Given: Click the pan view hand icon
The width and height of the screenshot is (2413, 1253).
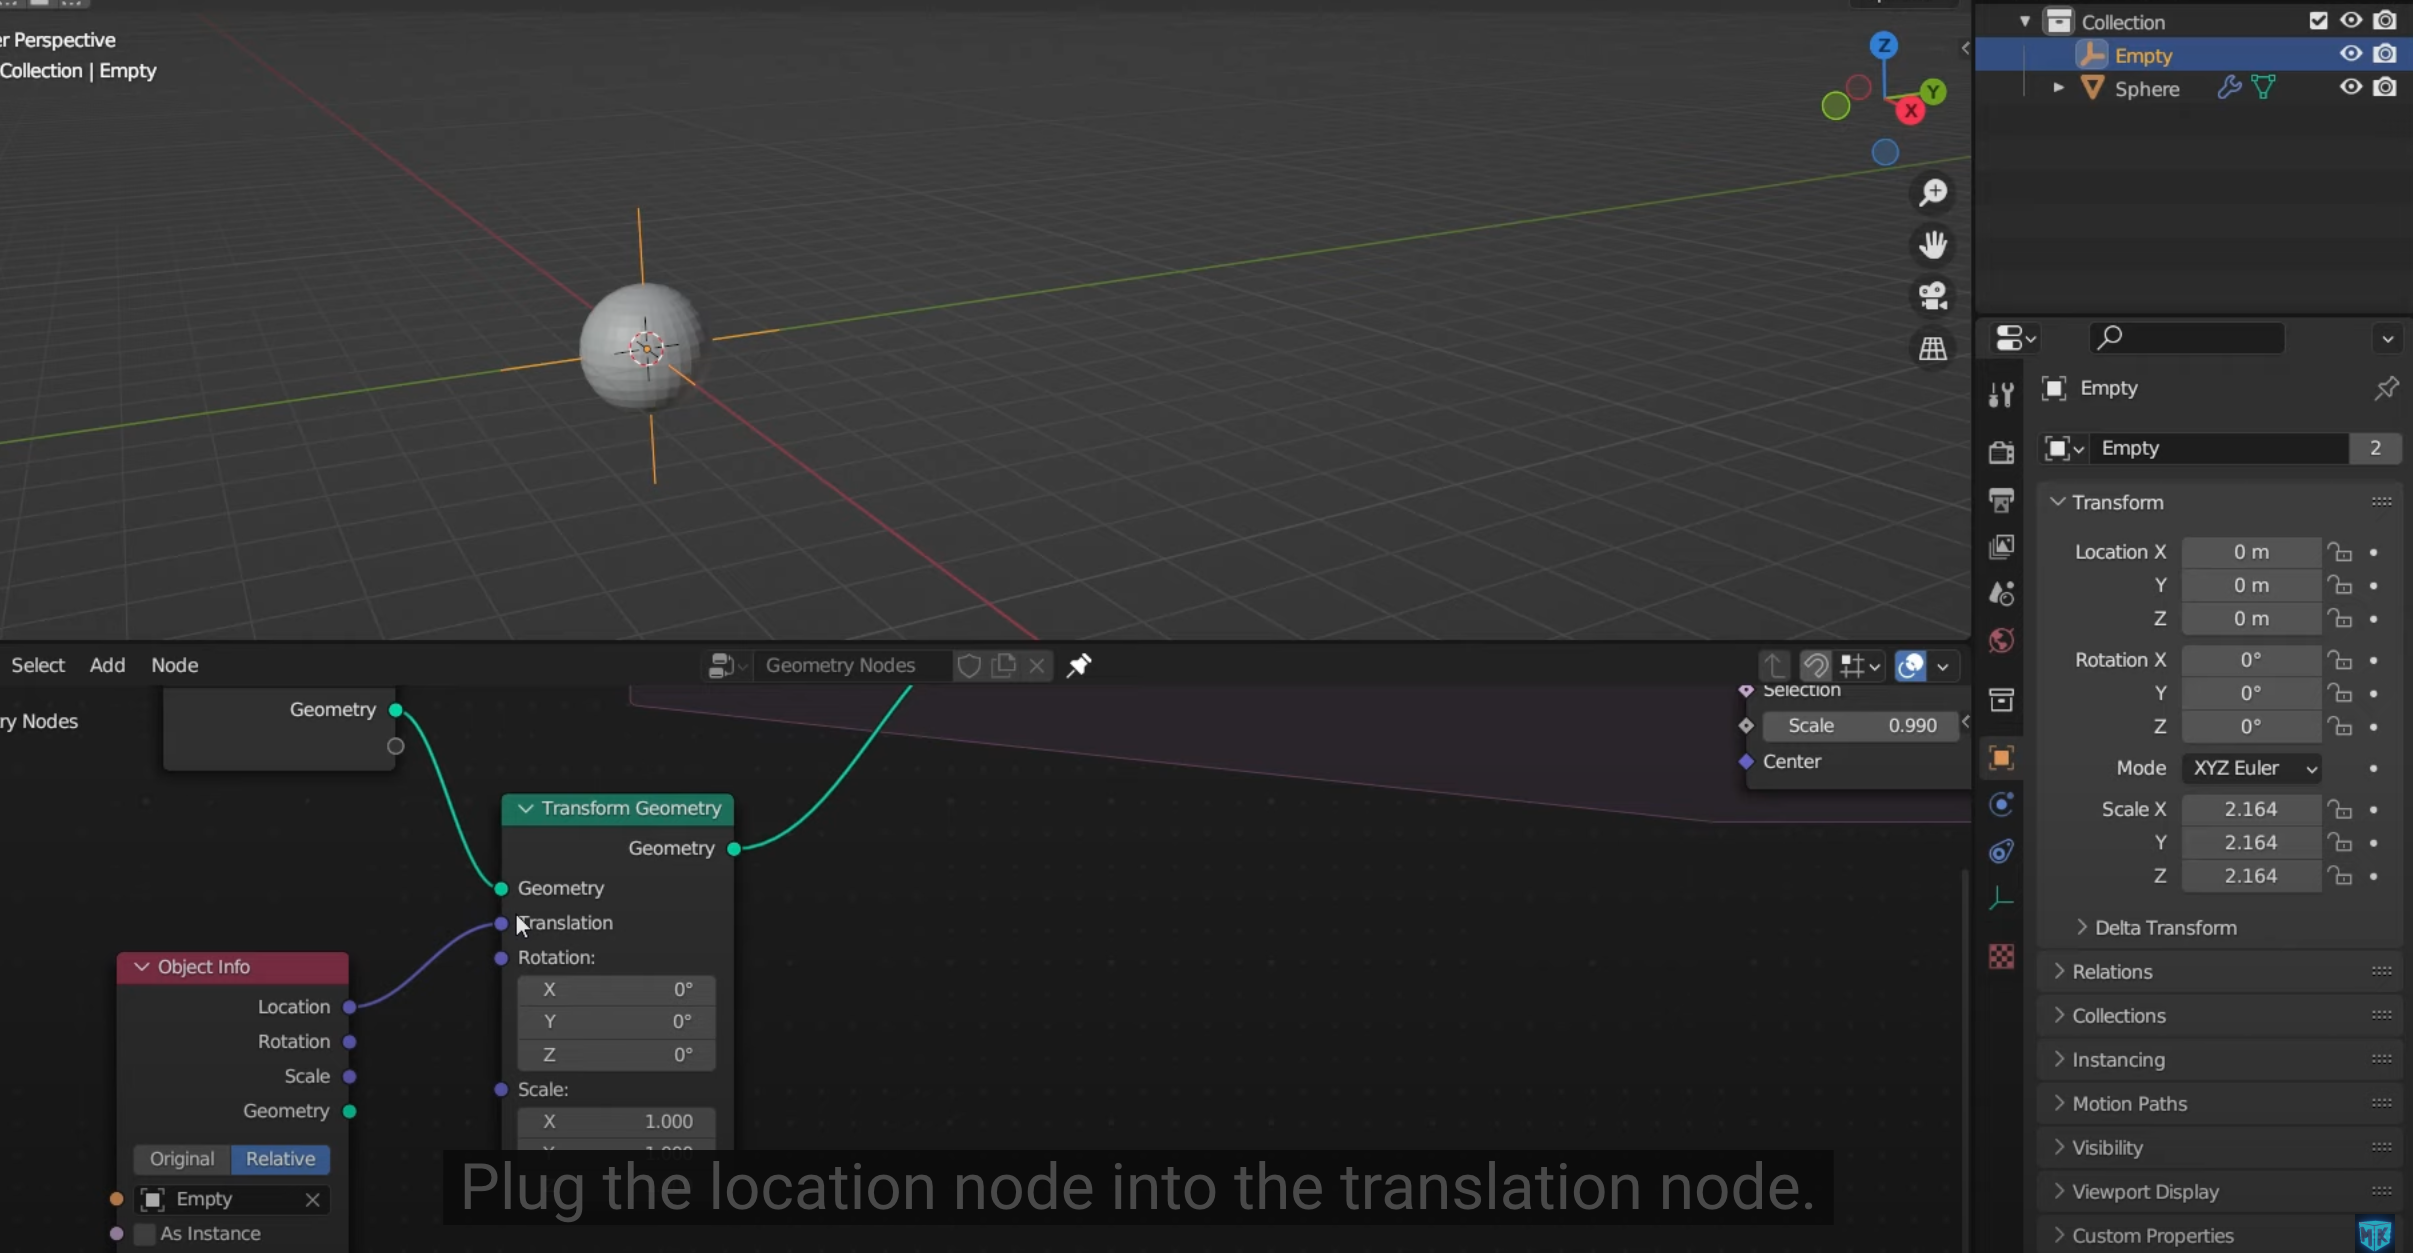Looking at the screenshot, I should (x=1933, y=245).
